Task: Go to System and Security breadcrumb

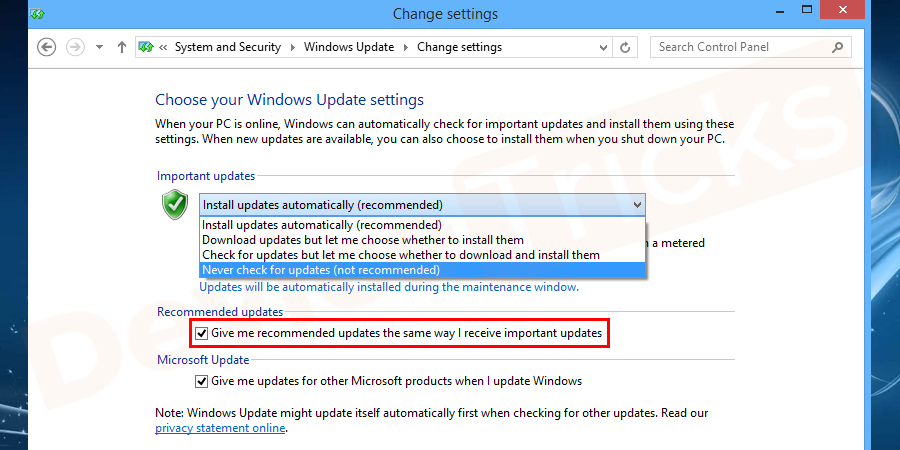Action: click(229, 47)
